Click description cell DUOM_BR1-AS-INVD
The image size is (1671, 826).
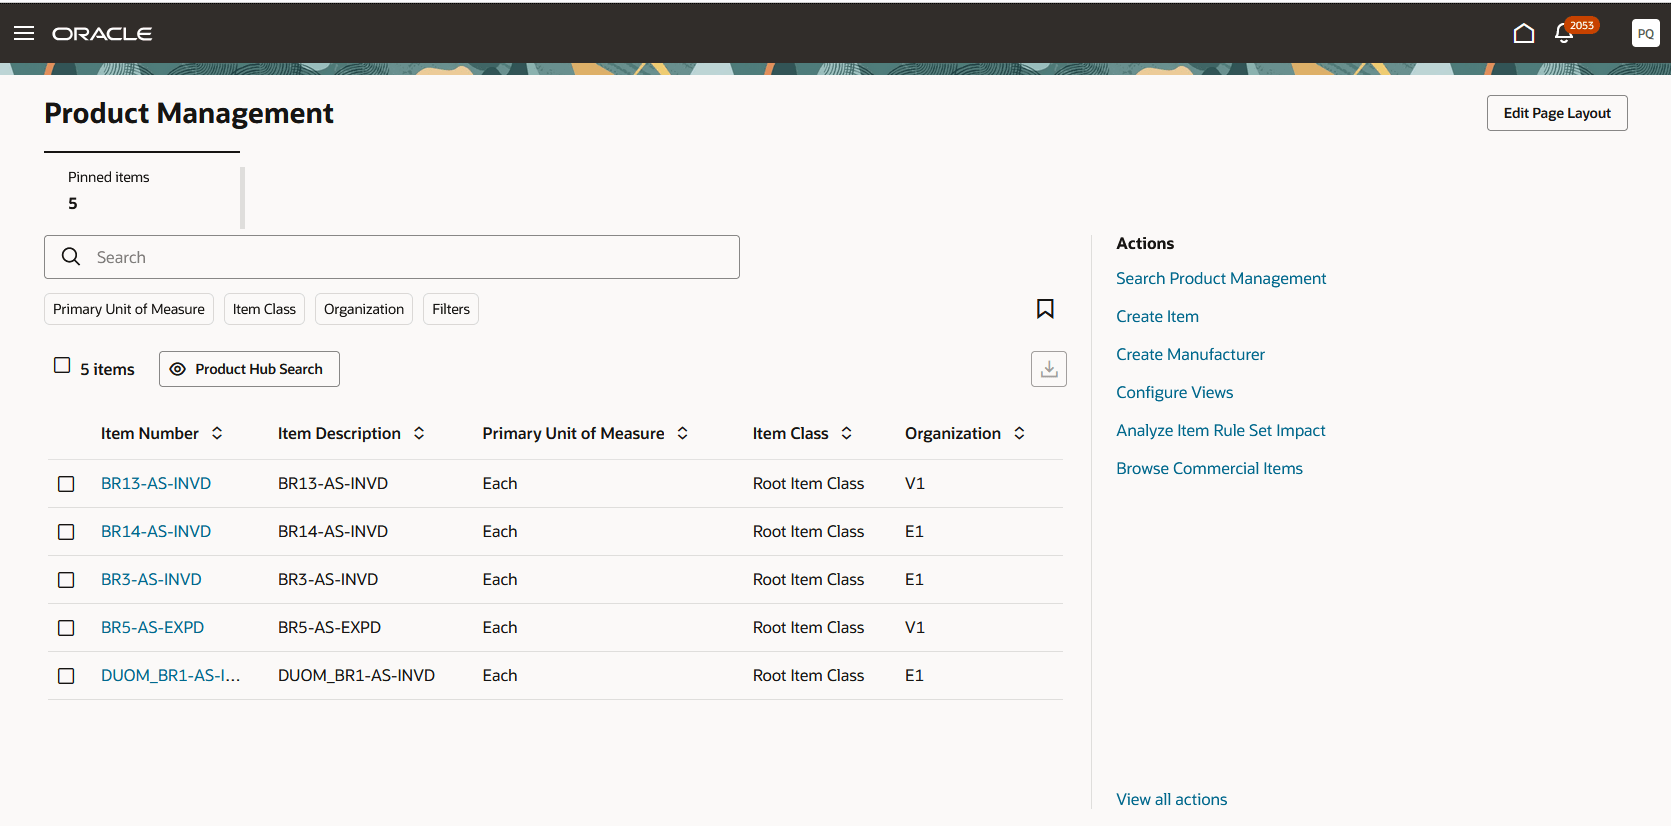click(356, 675)
